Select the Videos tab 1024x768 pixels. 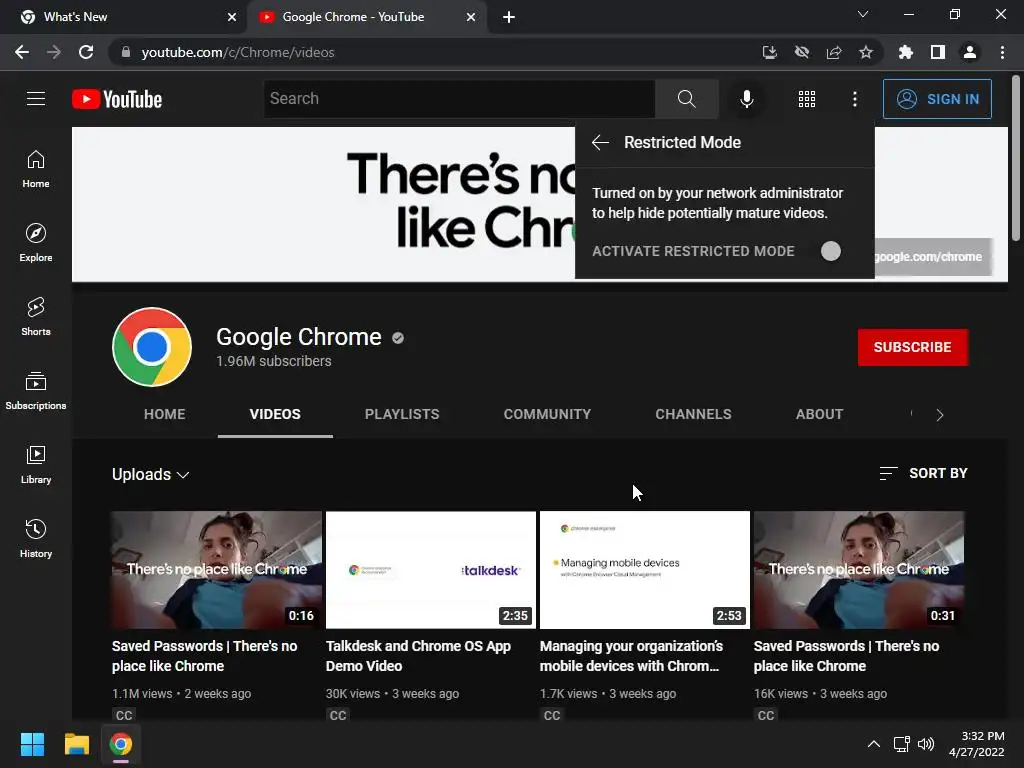click(x=275, y=414)
